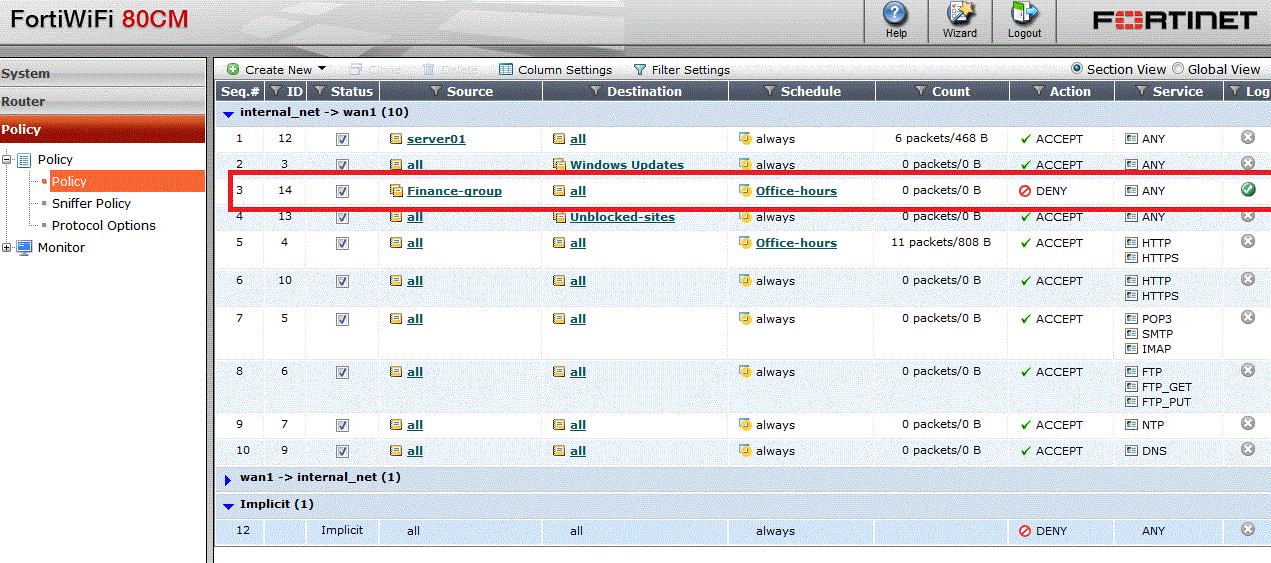
Task: Select the Global View radio button
Action: coord(1178,69)
